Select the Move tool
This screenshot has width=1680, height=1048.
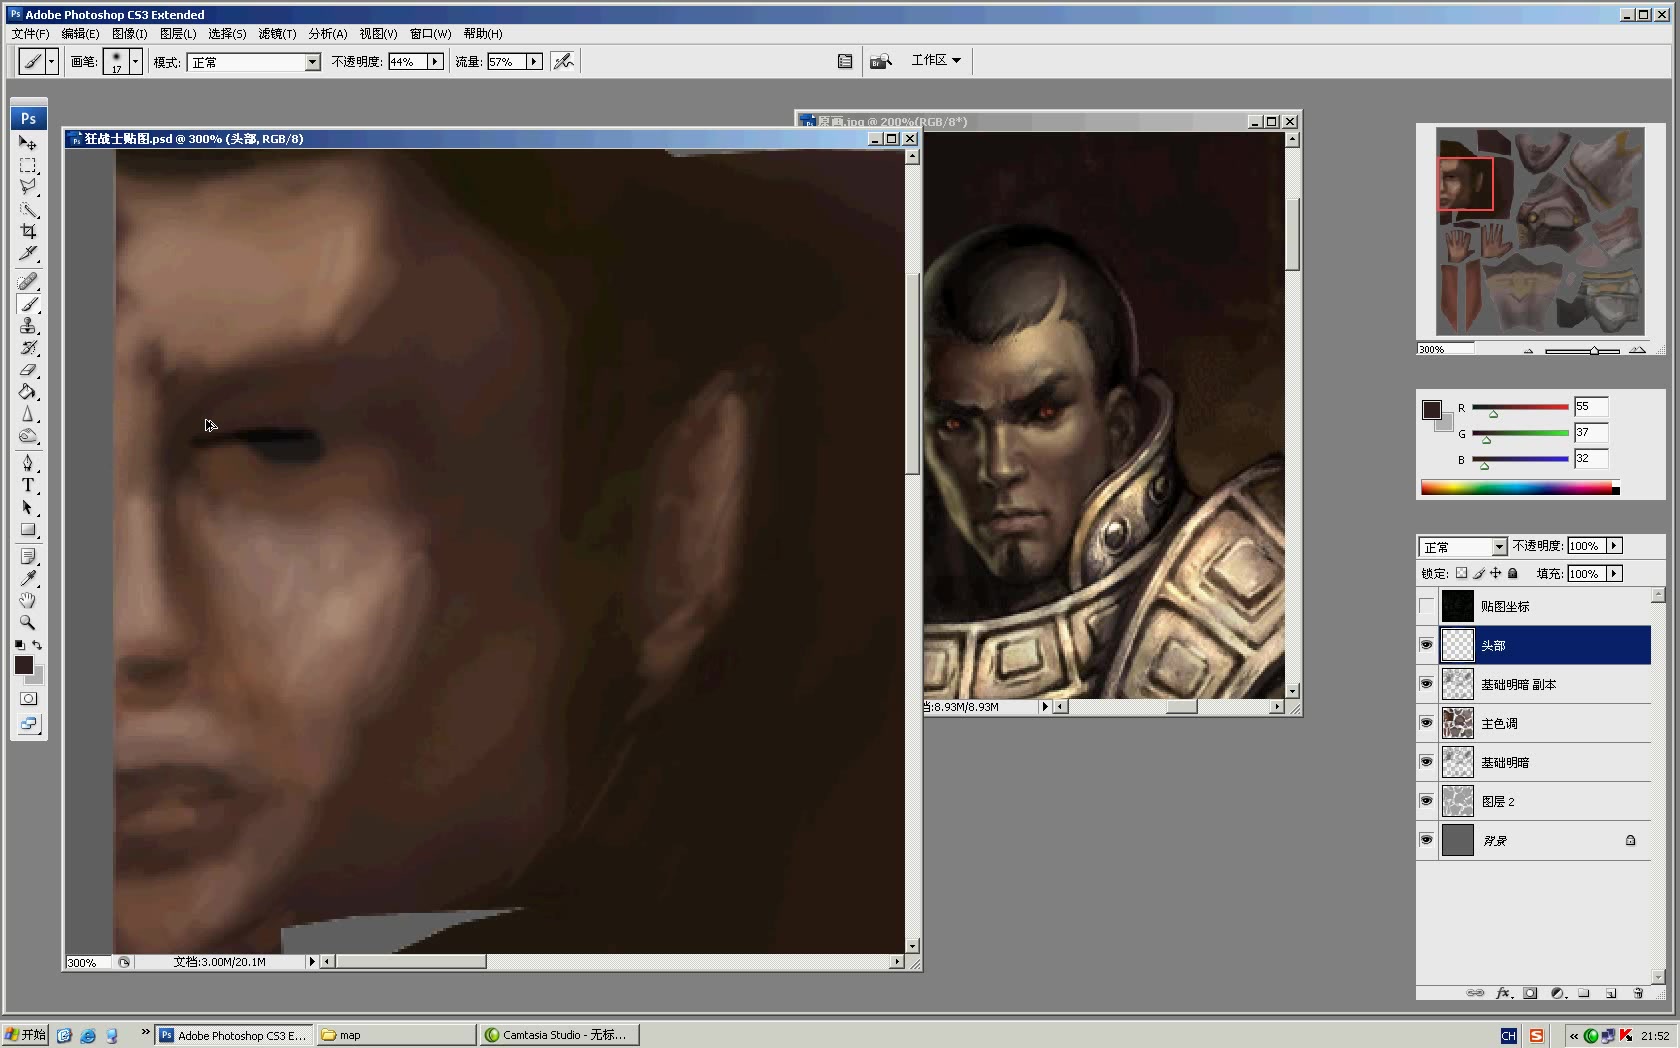[28, 143]
